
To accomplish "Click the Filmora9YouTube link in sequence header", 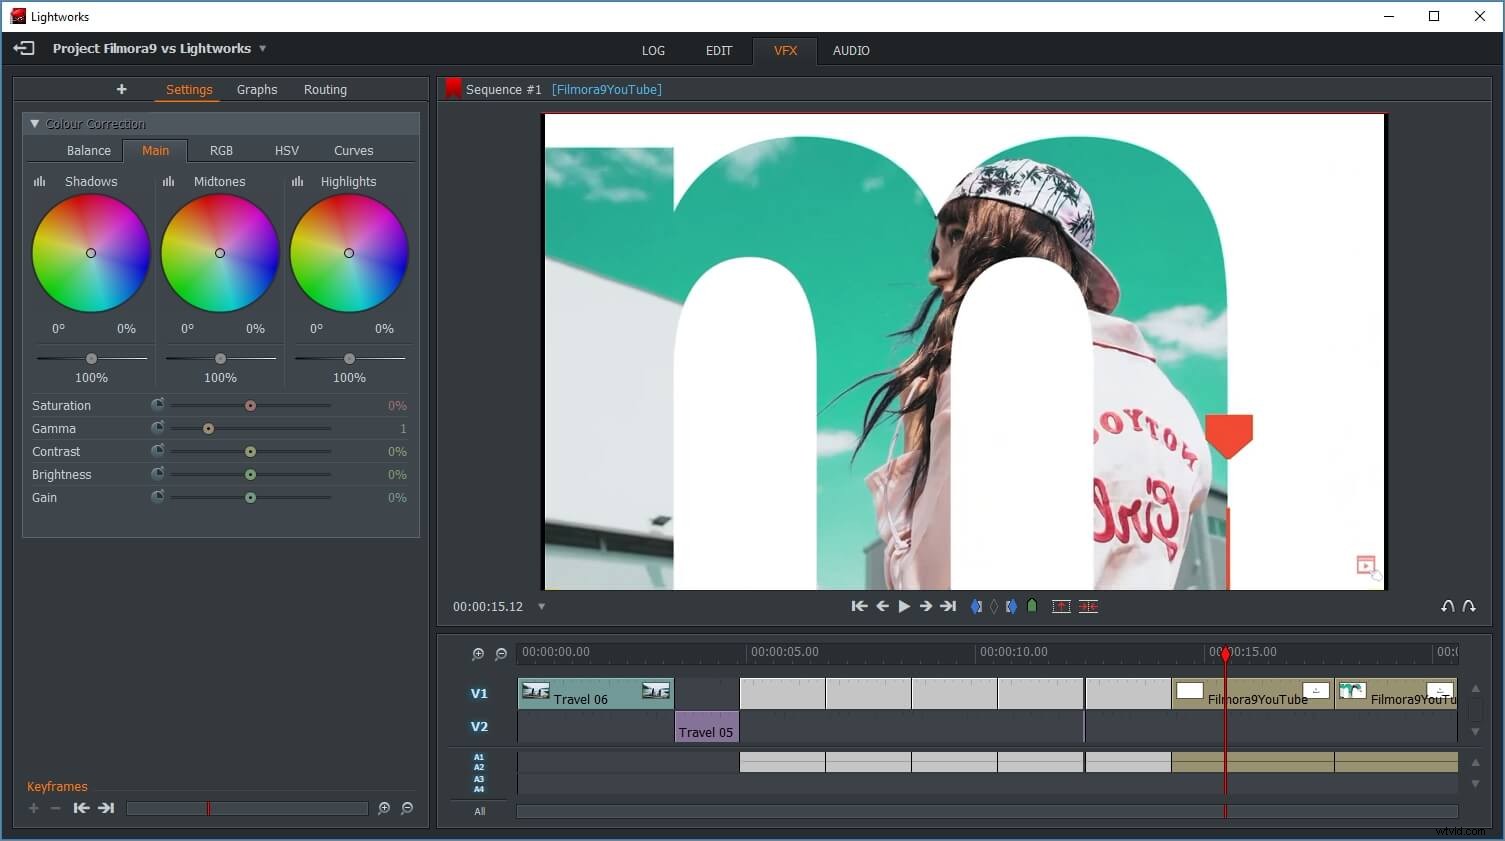I will (x=606, y=89).
